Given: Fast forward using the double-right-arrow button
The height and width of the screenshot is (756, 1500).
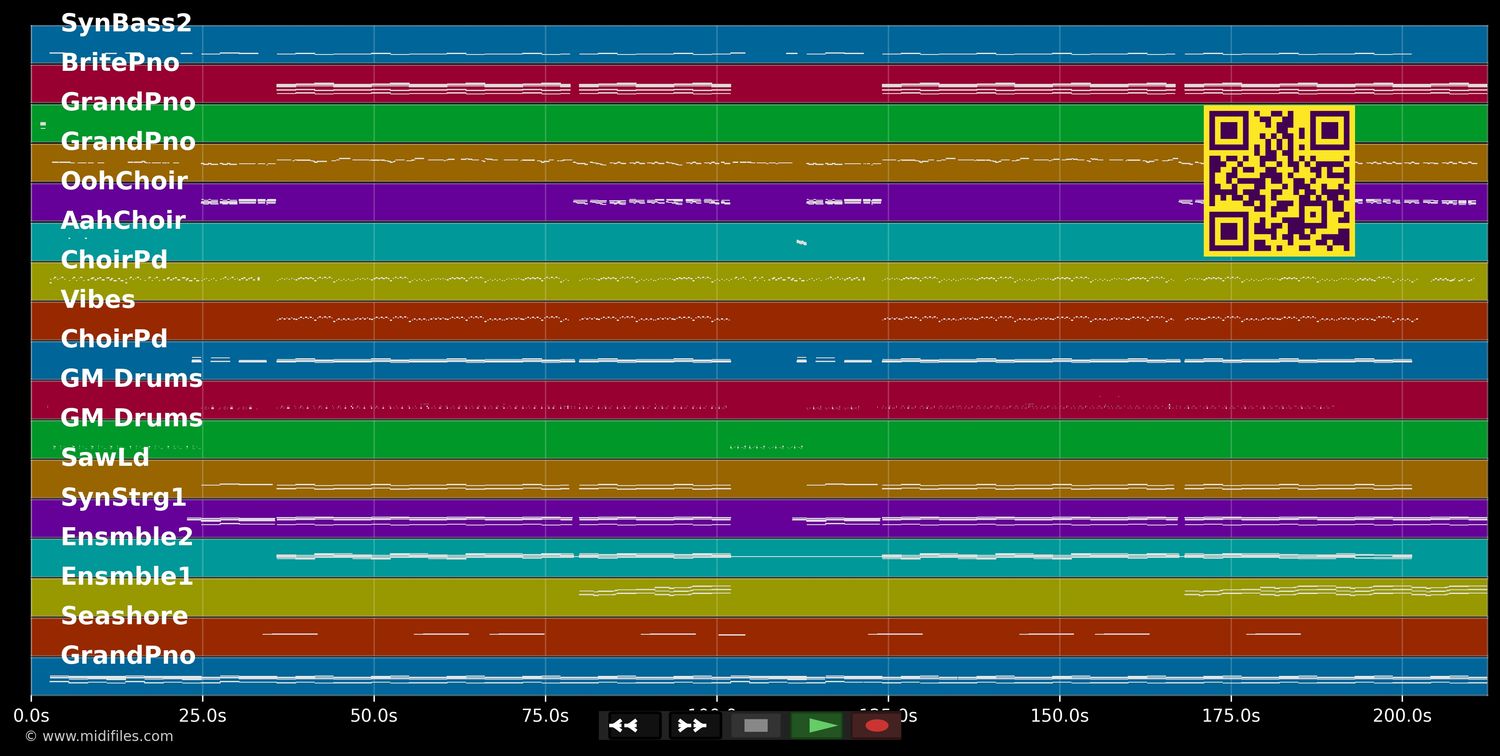Looking at the screenshot, I should 693,725.
